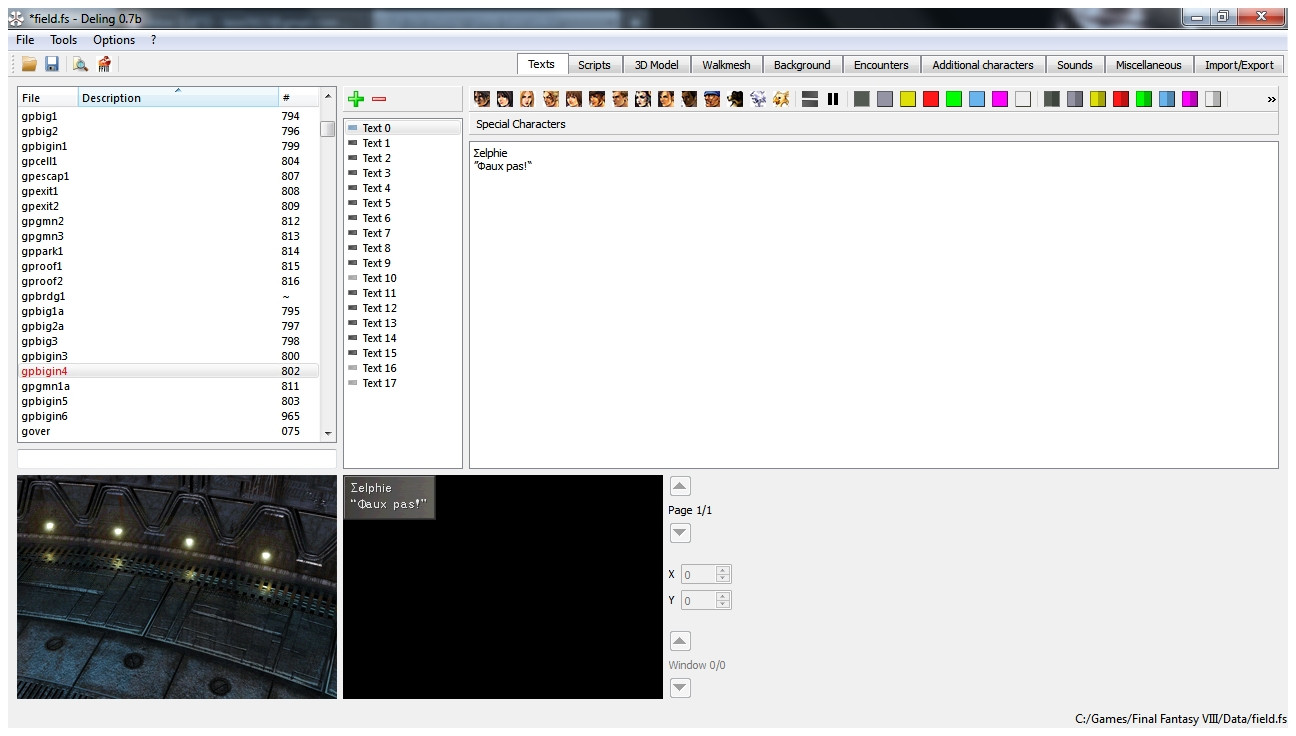Image resolution: width=1296 pixels, height=736 pixels.
Task: Sort the list by Description column header
Action: [x=178, y=97]
